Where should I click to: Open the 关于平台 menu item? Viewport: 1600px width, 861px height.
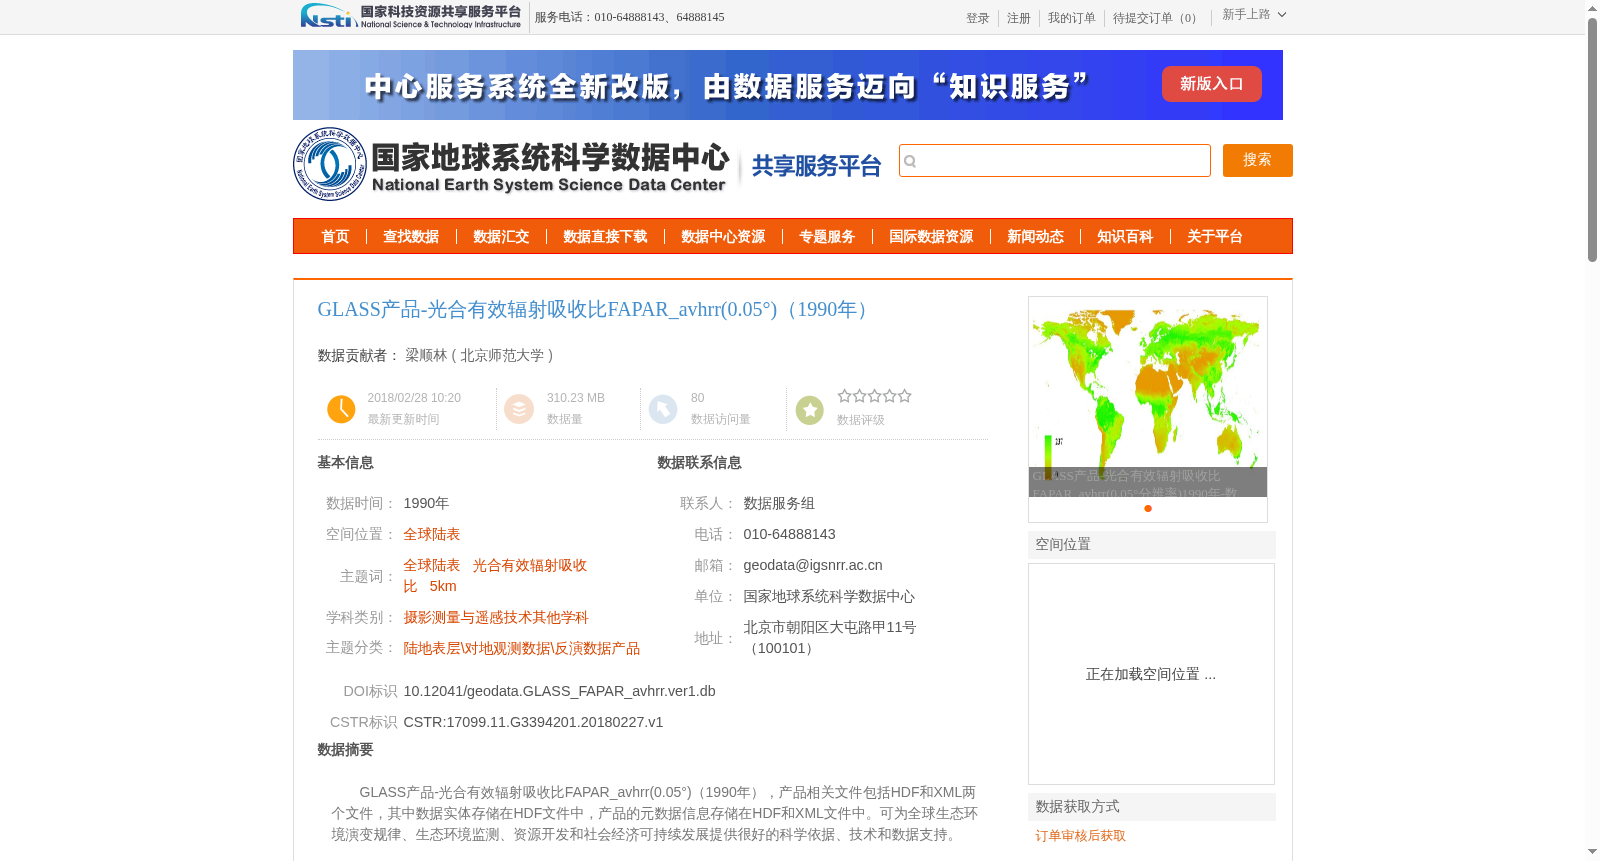[1215, 237]
